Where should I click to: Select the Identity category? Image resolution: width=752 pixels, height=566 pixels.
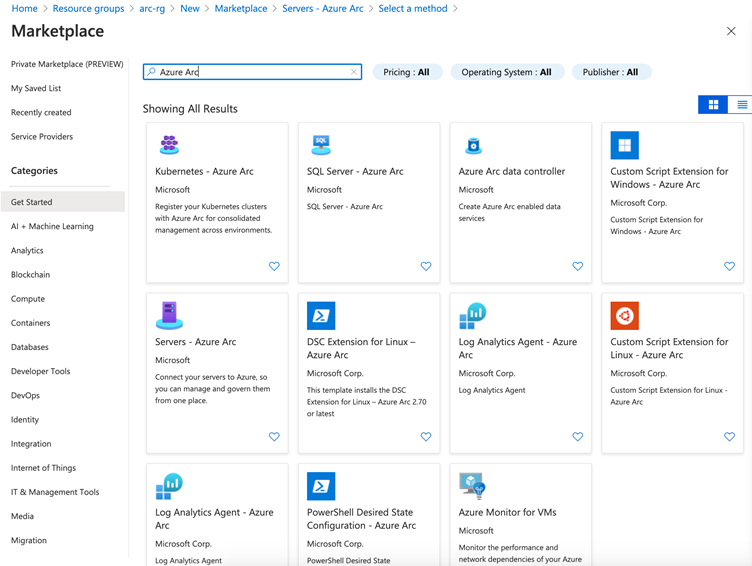point(25,420)
